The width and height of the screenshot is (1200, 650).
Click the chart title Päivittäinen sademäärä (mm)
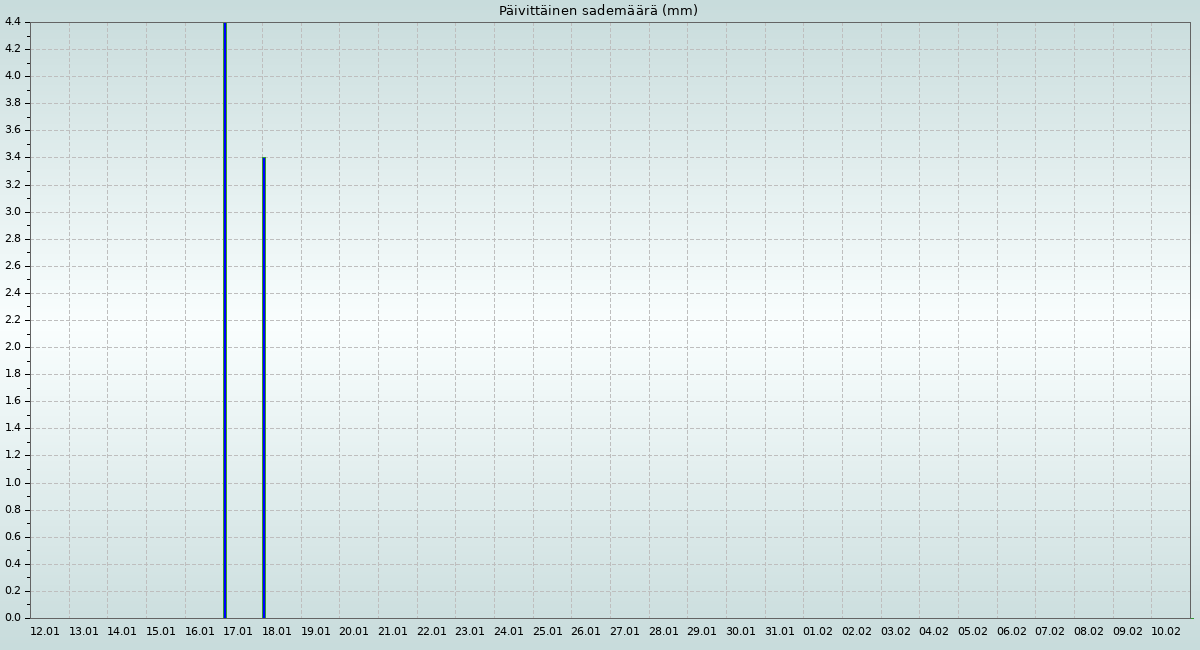tap(598, 11)
